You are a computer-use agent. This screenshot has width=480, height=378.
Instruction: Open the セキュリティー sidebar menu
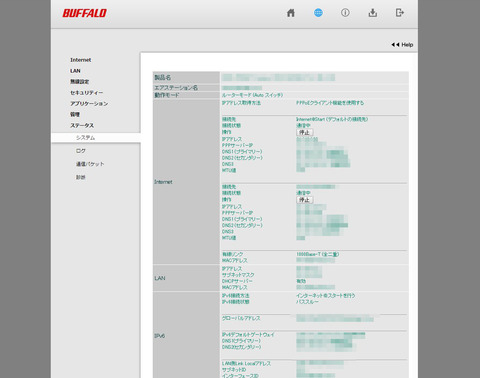click(x=87, y=93)
